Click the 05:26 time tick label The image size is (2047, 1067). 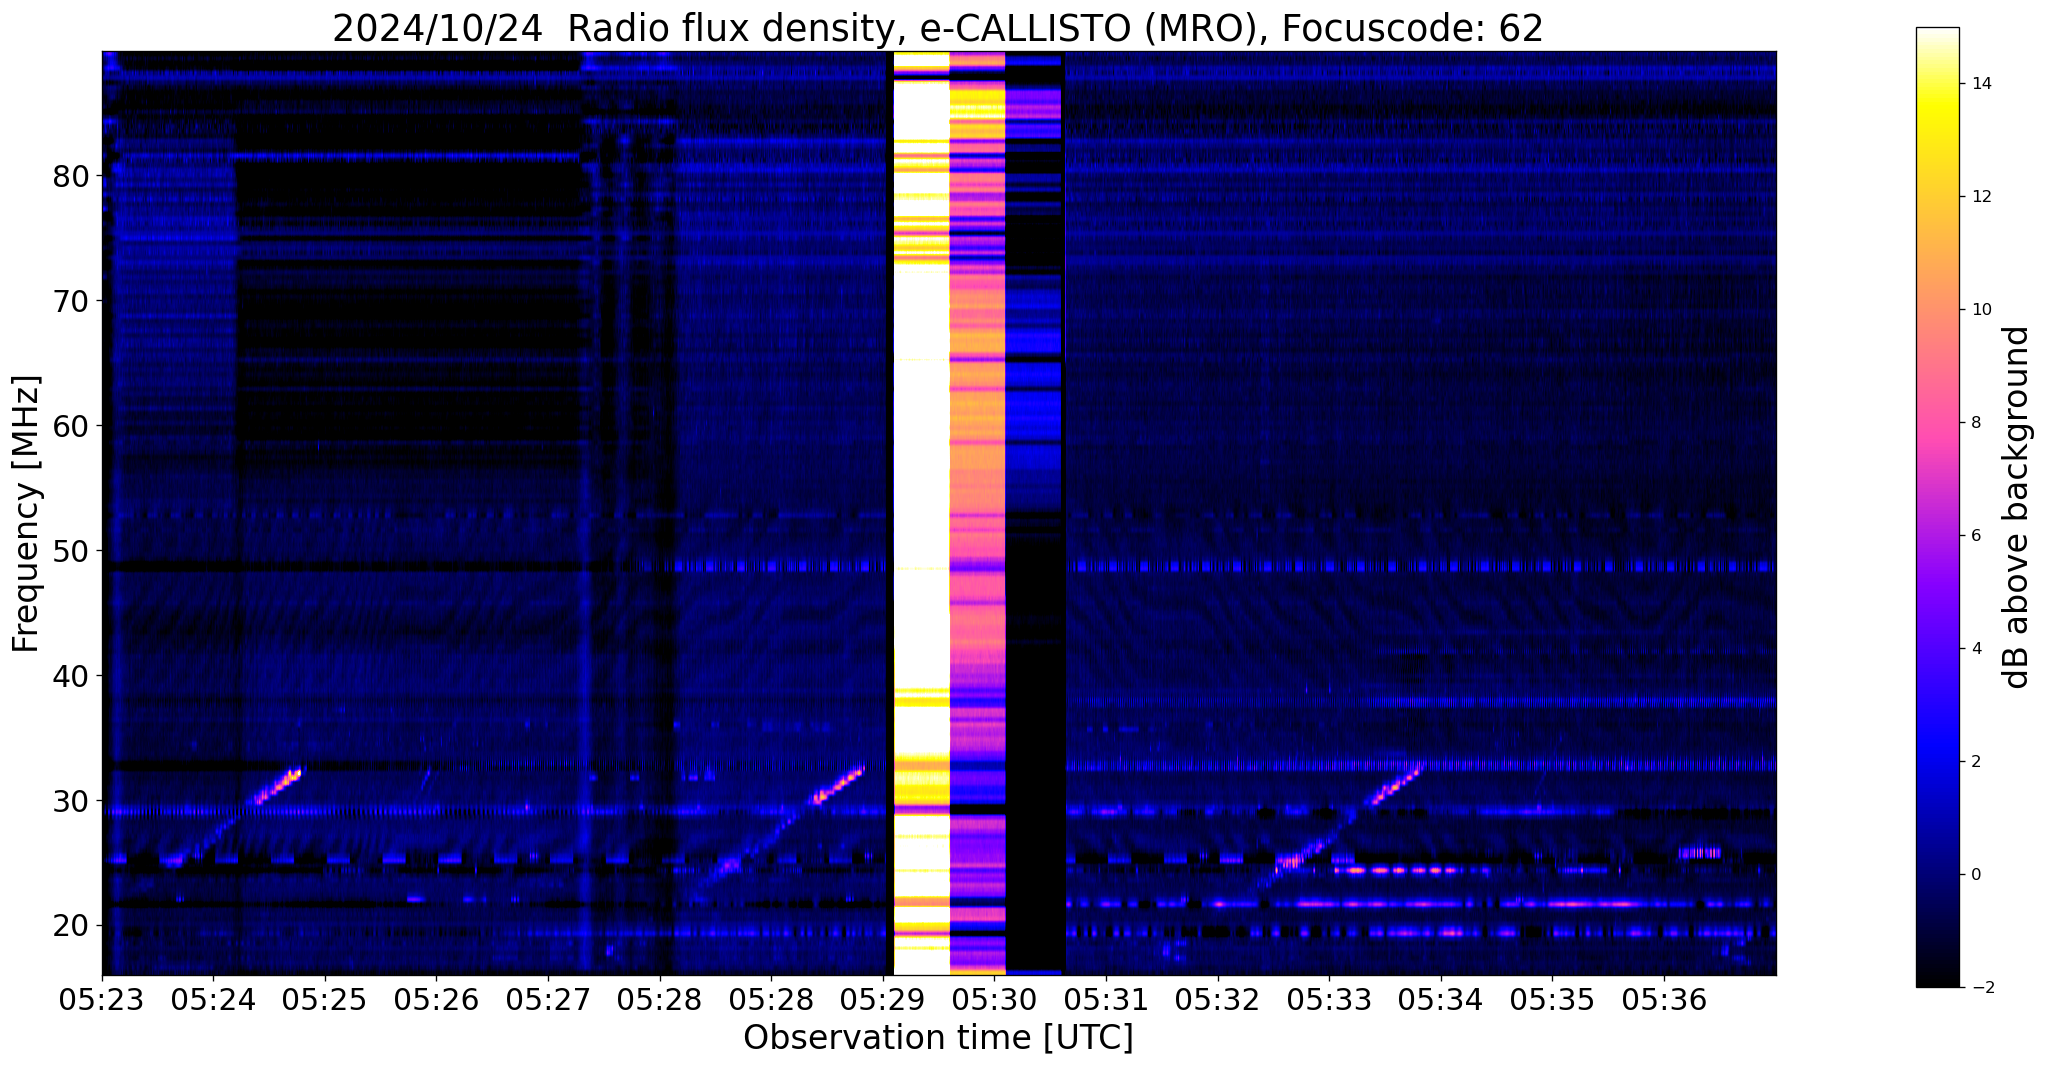[x=436, y=1000]
